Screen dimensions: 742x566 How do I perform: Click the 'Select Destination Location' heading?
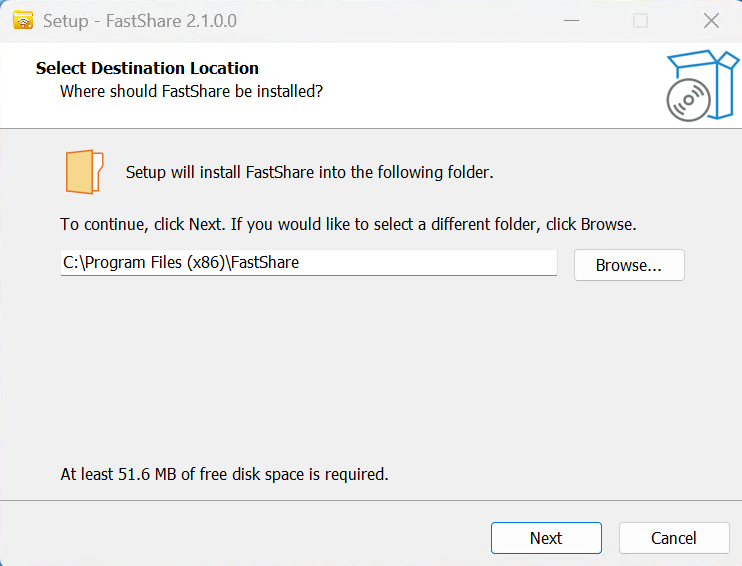pyautogui.click(x=147, y=68)
